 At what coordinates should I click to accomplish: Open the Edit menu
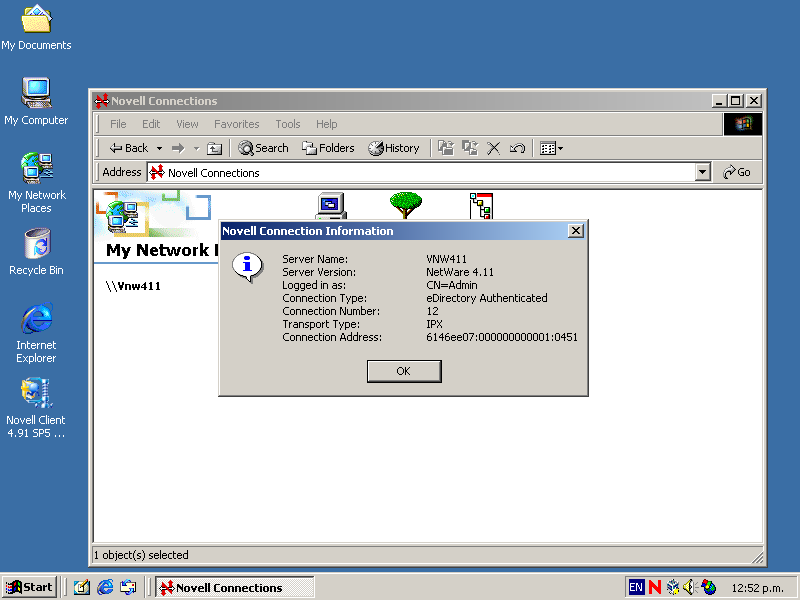click(151, 124)
